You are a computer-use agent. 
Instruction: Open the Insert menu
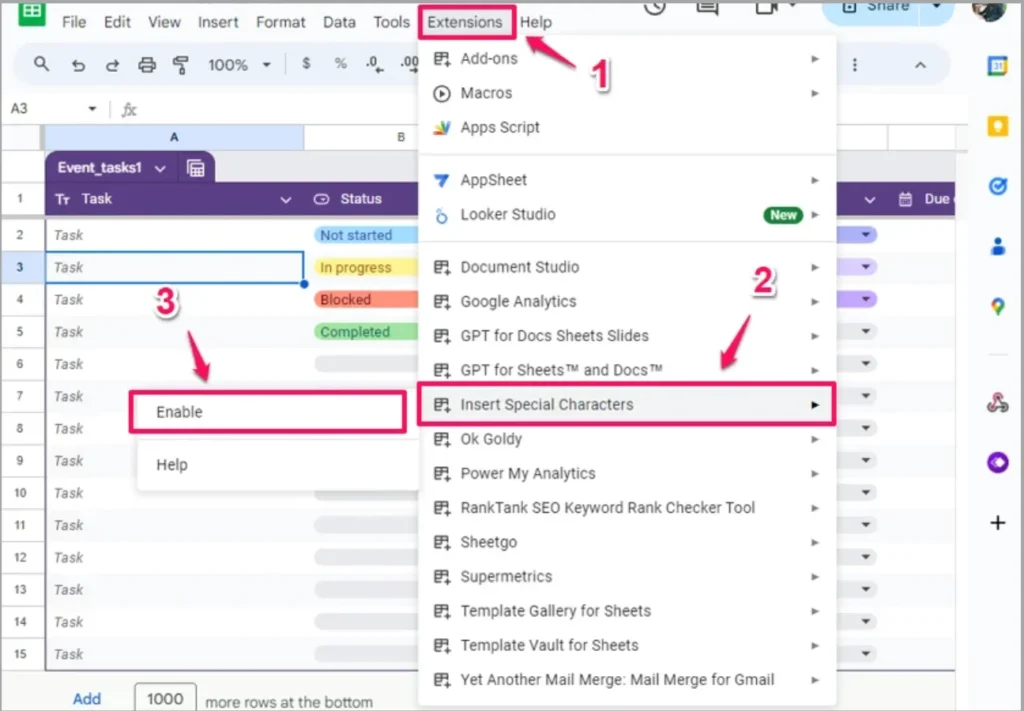click(x=218, y=22)
